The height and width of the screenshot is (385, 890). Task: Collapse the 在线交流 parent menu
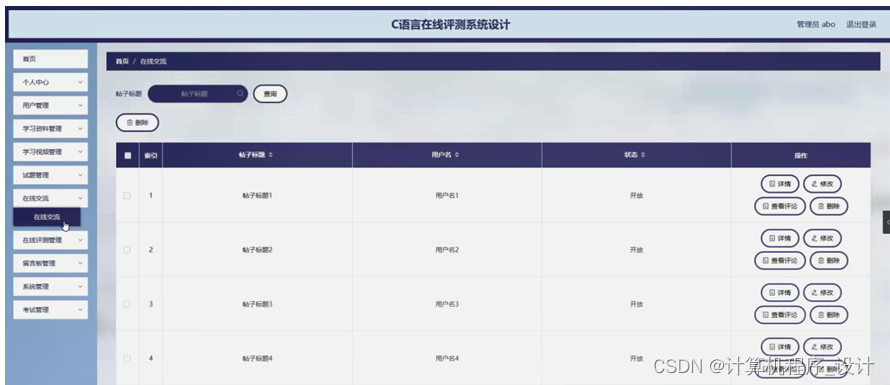pyautogui.click(x=51, y=199)
